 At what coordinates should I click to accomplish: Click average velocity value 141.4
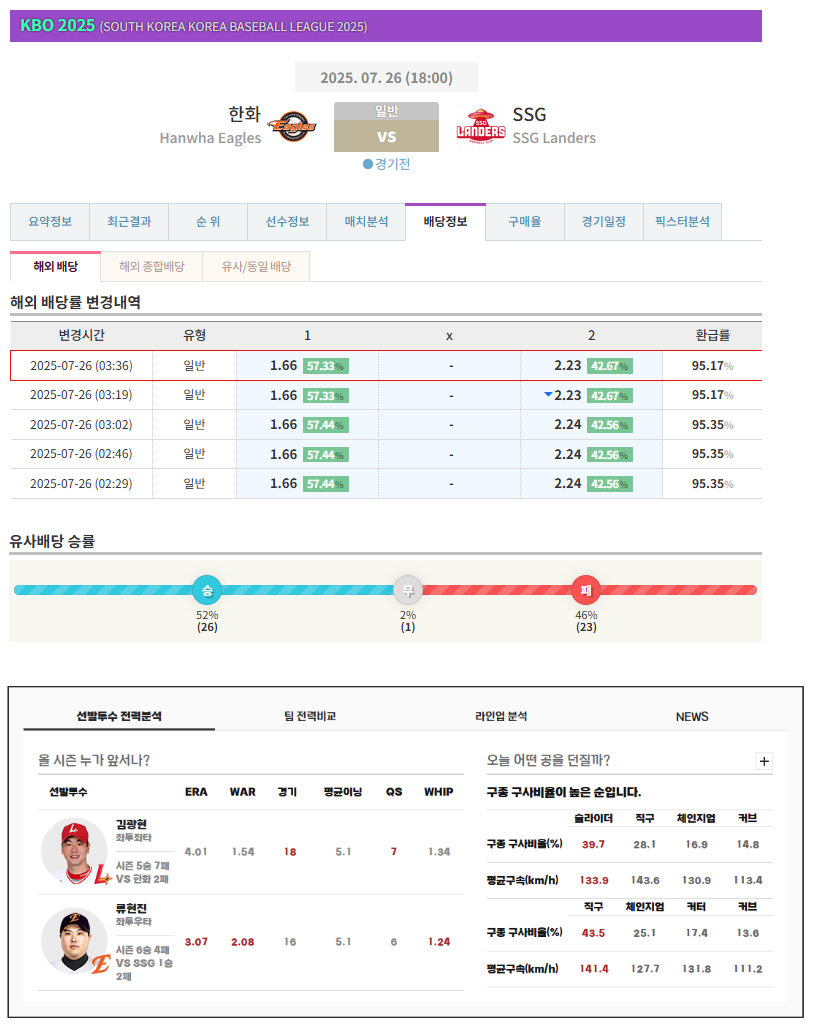594,969
